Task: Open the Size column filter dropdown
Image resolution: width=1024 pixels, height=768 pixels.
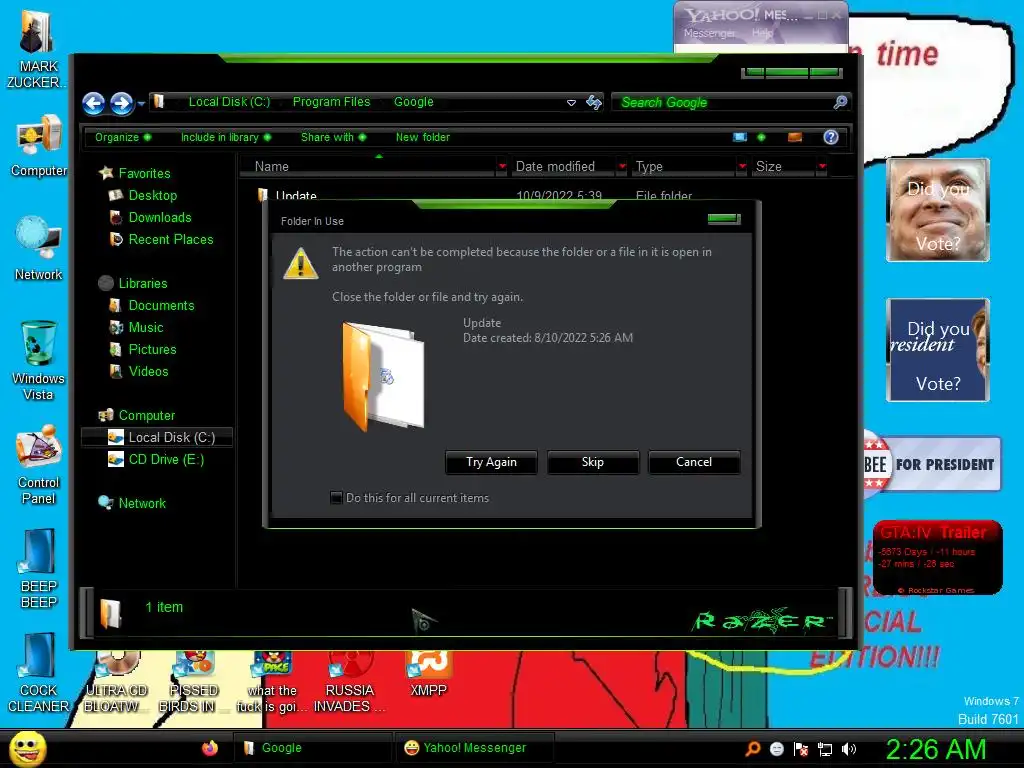Action: 822,167
